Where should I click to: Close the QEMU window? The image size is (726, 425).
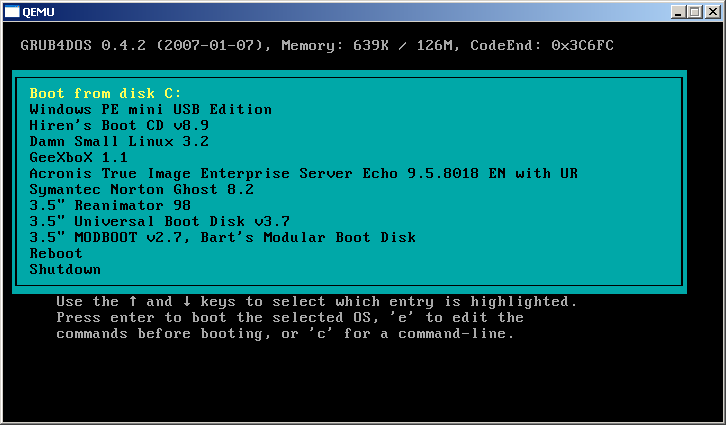click(x=712, y=12)
